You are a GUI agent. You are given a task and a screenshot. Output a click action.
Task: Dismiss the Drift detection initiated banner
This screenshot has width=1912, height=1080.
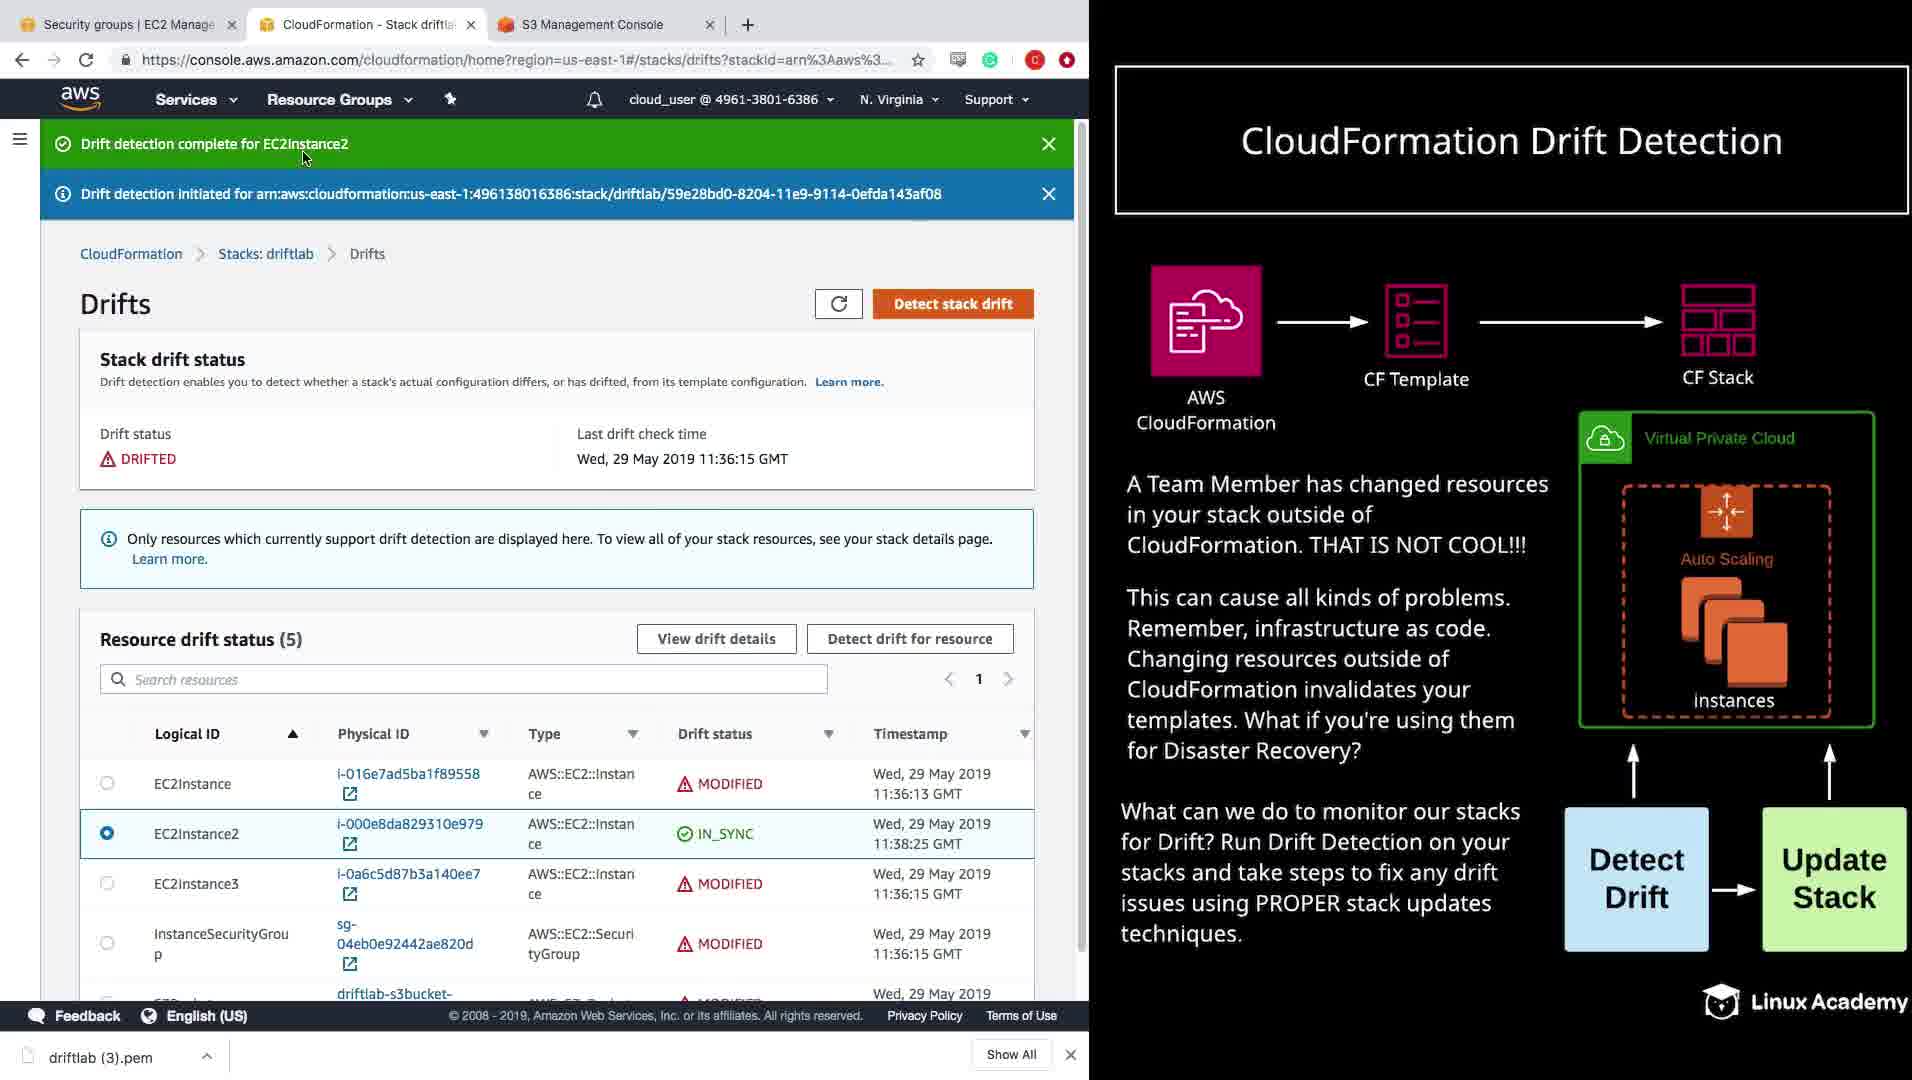pos(1048,194)
